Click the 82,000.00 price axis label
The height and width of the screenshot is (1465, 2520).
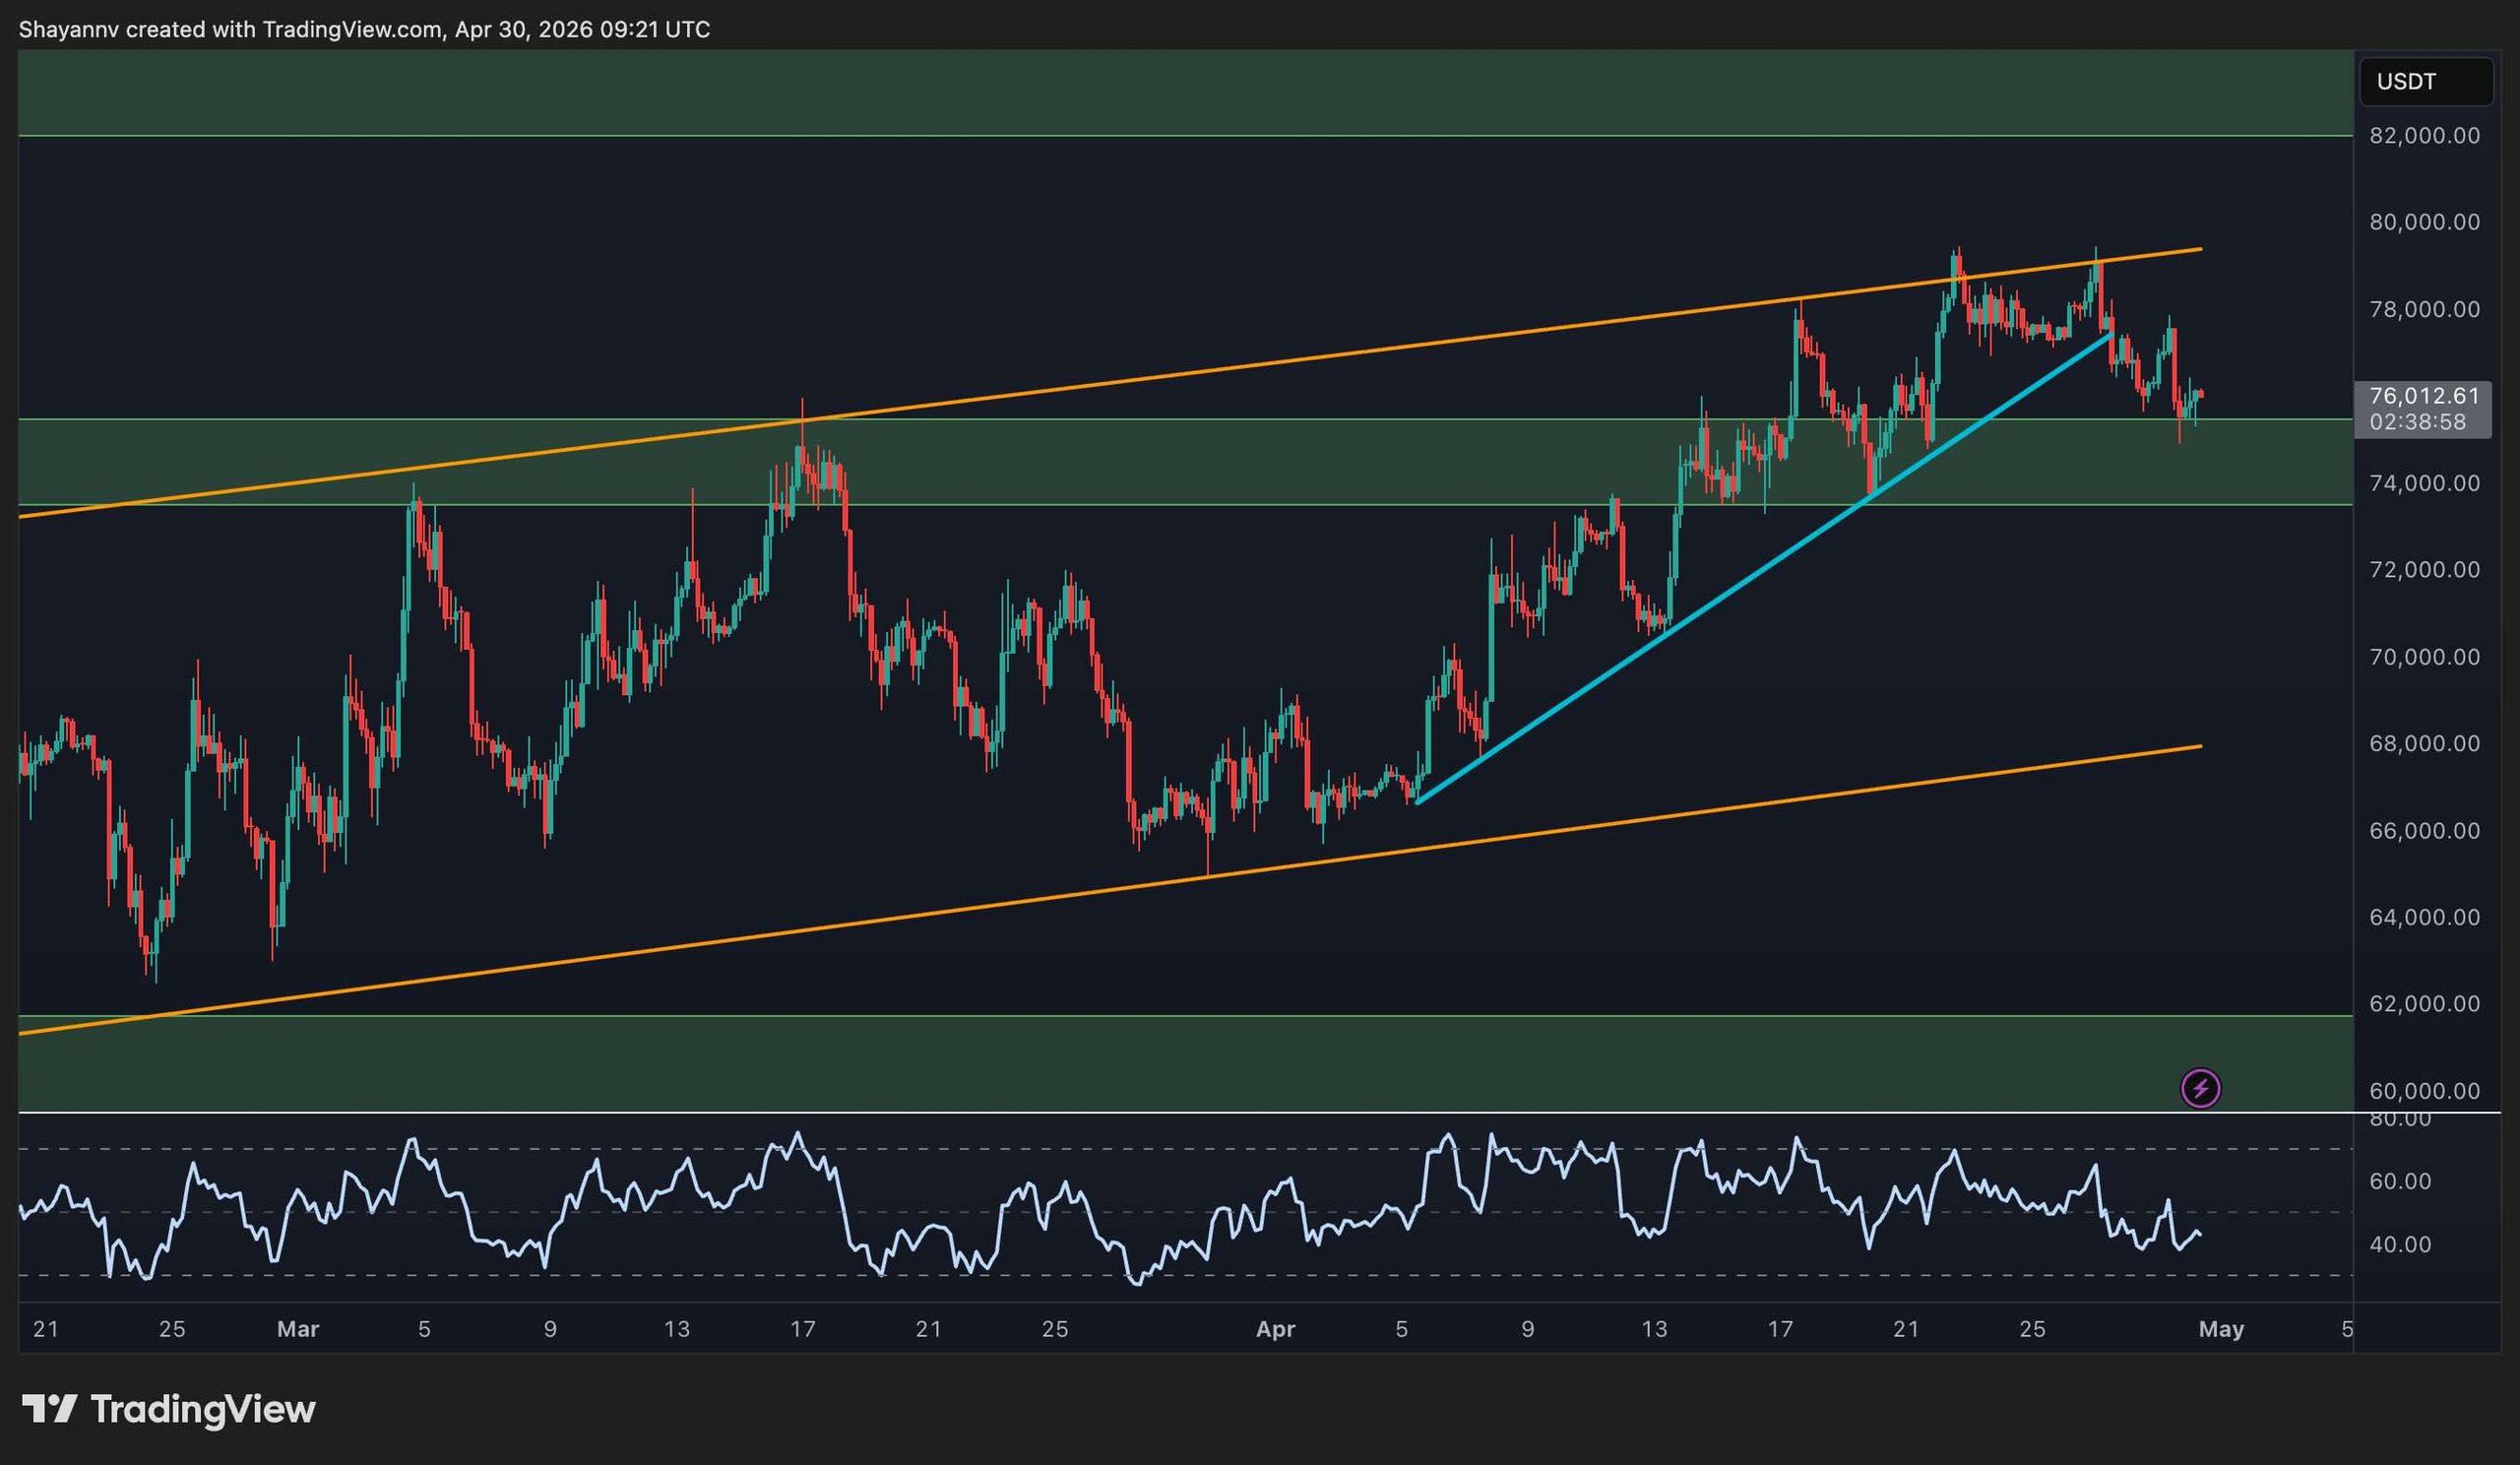pyautogui.click(x=2424, y=136)
